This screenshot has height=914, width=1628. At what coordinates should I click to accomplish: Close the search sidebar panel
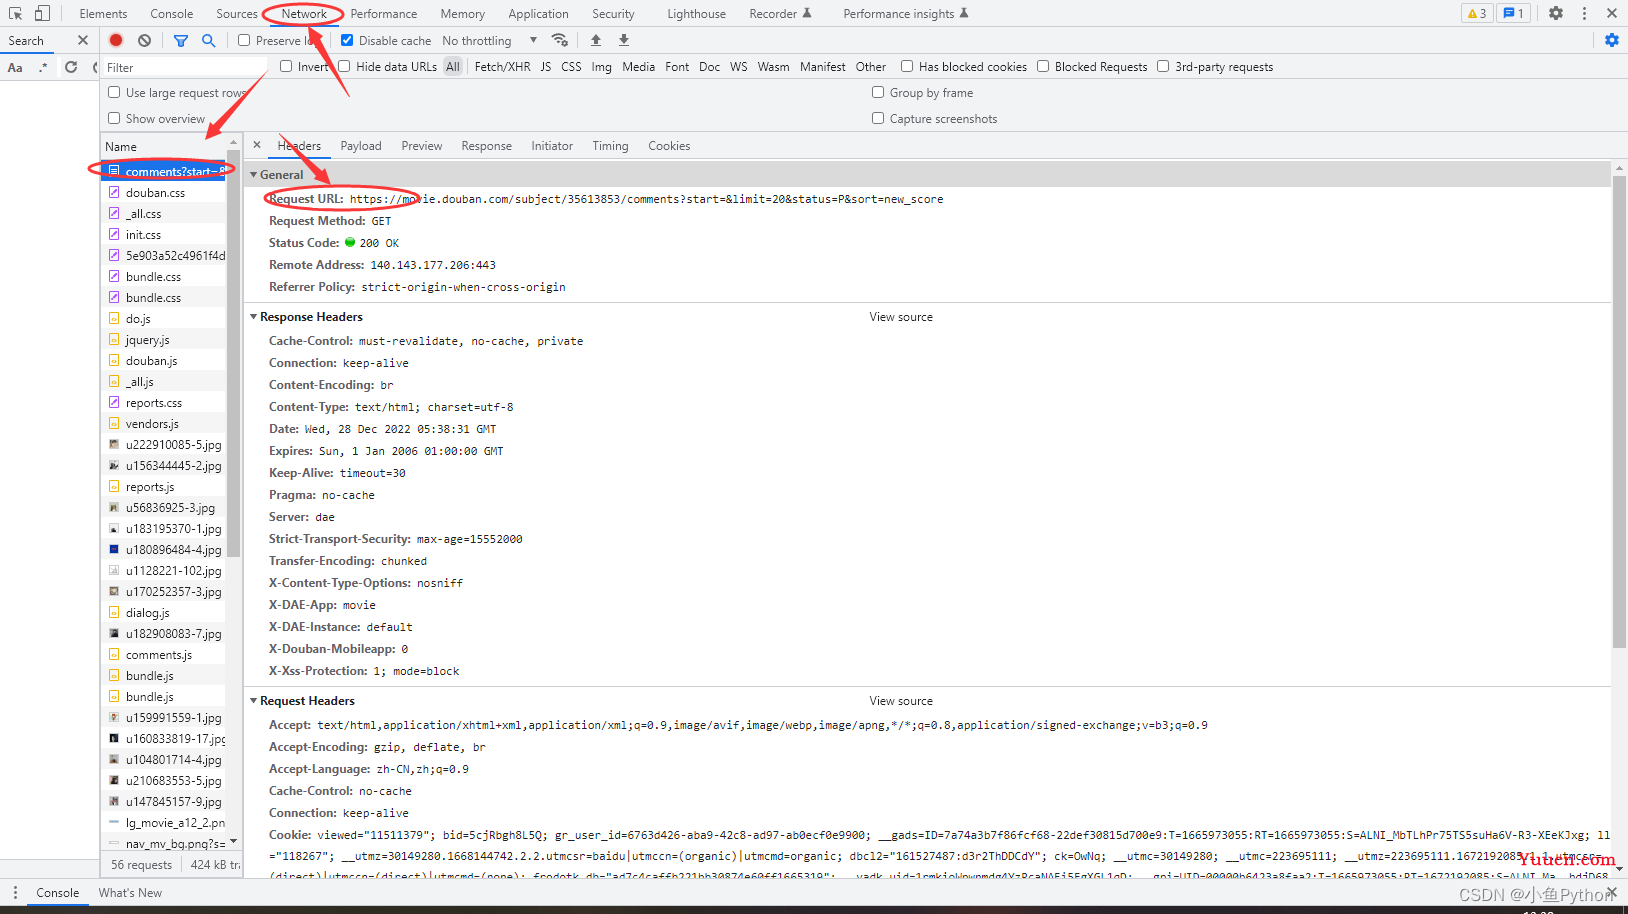coord(83,40)
